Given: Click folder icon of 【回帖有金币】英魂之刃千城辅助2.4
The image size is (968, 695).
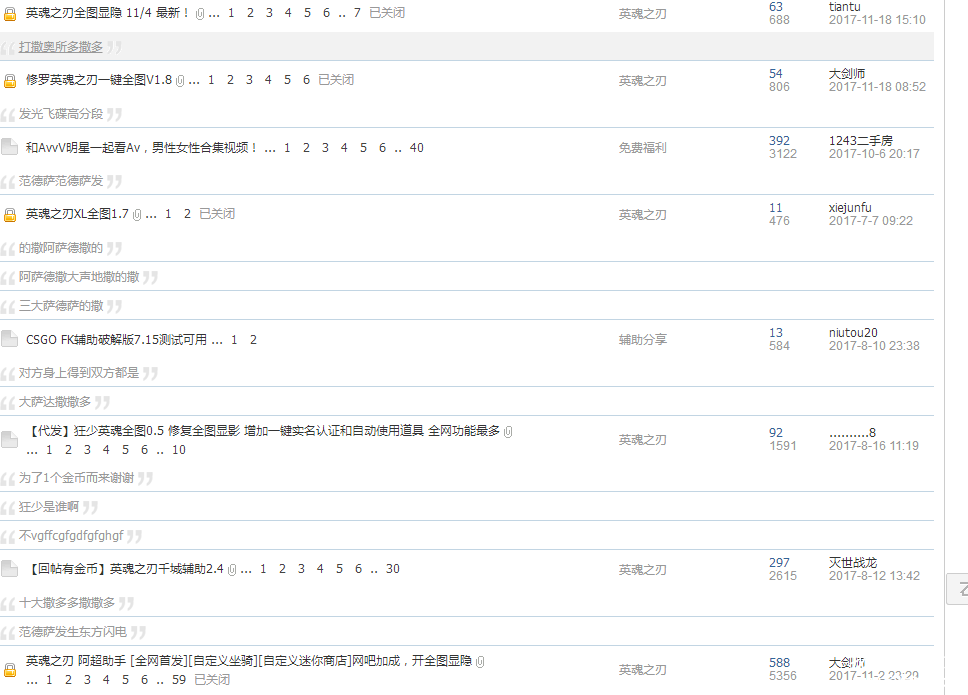Looking at the screenshot, I should click(9, 568).
